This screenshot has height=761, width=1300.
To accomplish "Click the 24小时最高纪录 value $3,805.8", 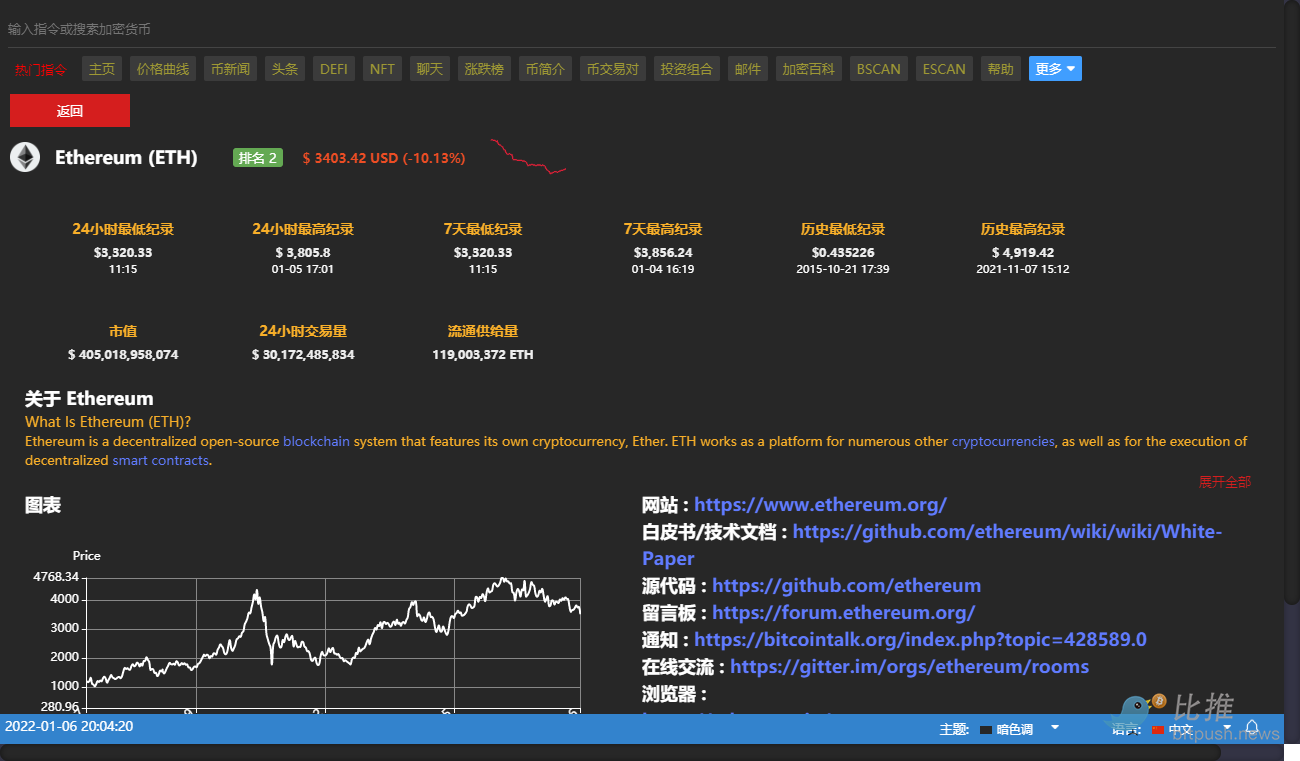I will coord(303,253).
